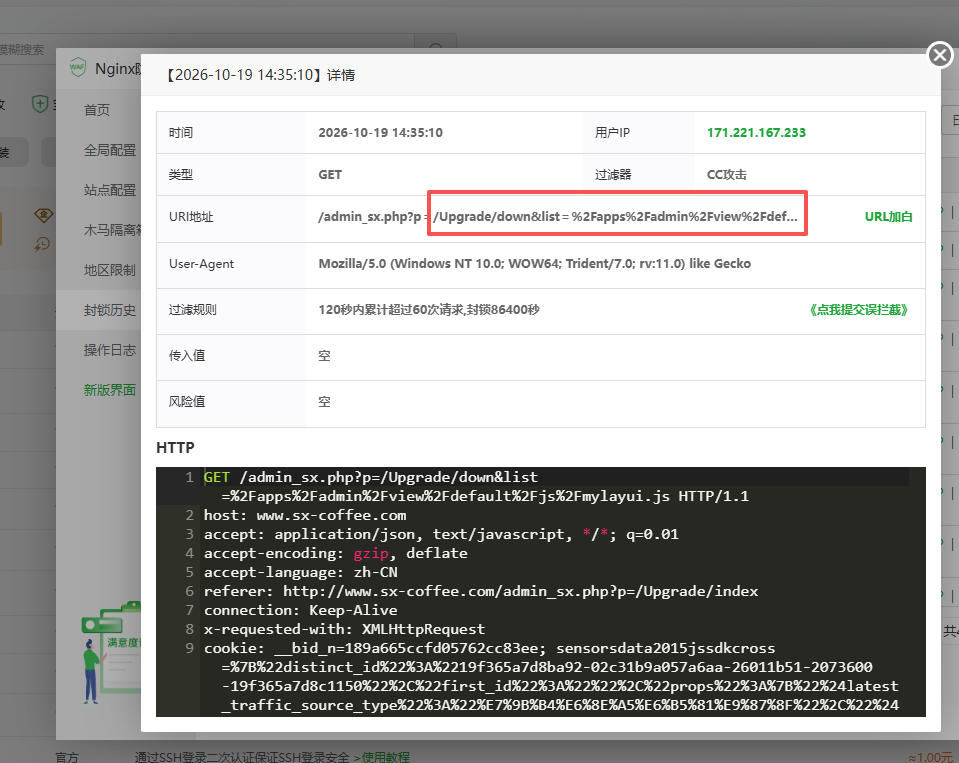Viewport: 959px width, 763px height.
Task: Click the x-requested-with: XMLHttpRequest line
Action: pos(344,629)
